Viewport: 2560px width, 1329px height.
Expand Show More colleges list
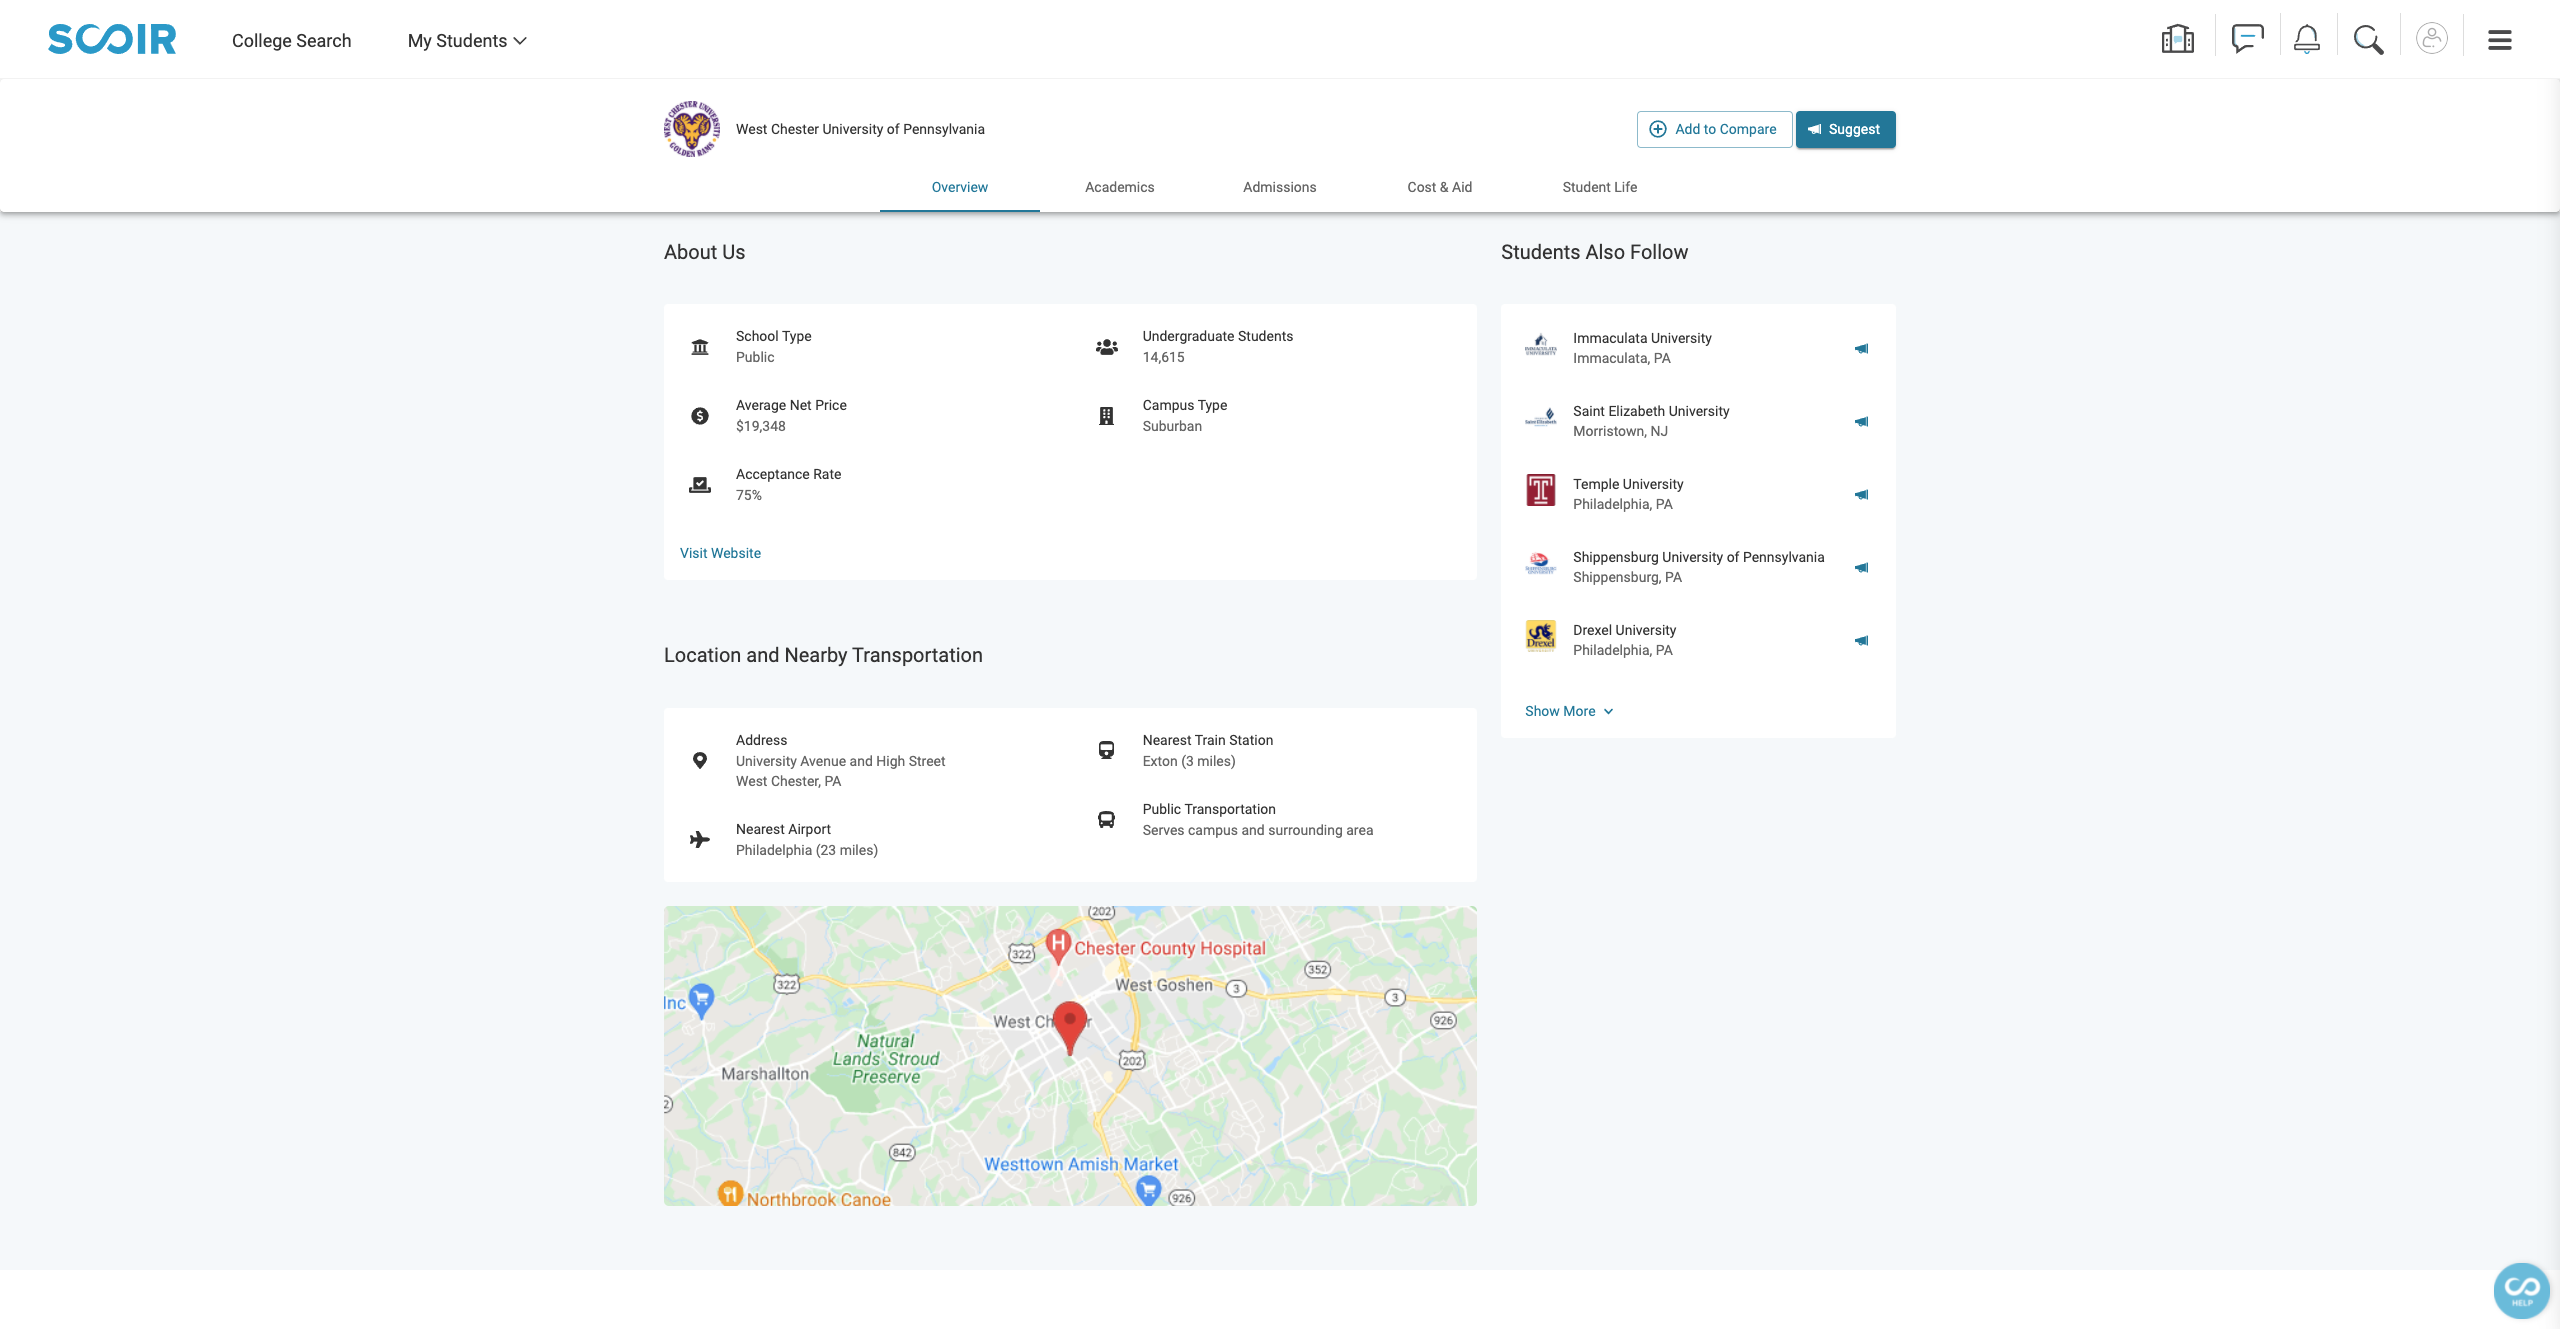tap(1569, 711)
